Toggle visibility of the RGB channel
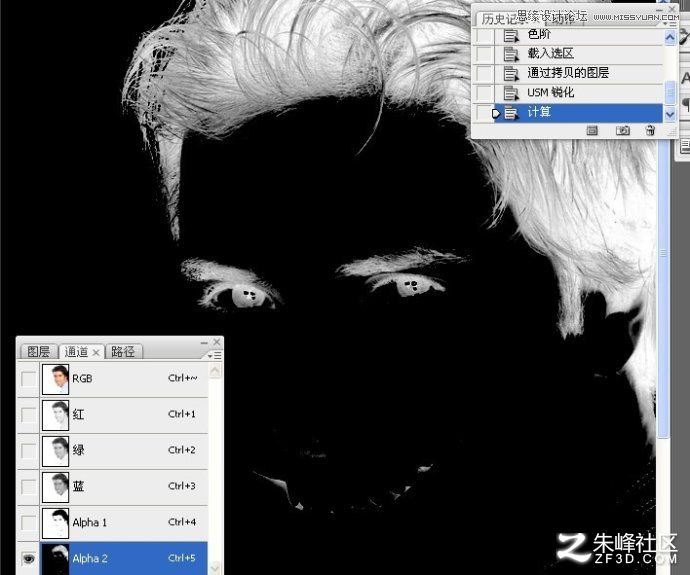 click(x=29, y=379)
